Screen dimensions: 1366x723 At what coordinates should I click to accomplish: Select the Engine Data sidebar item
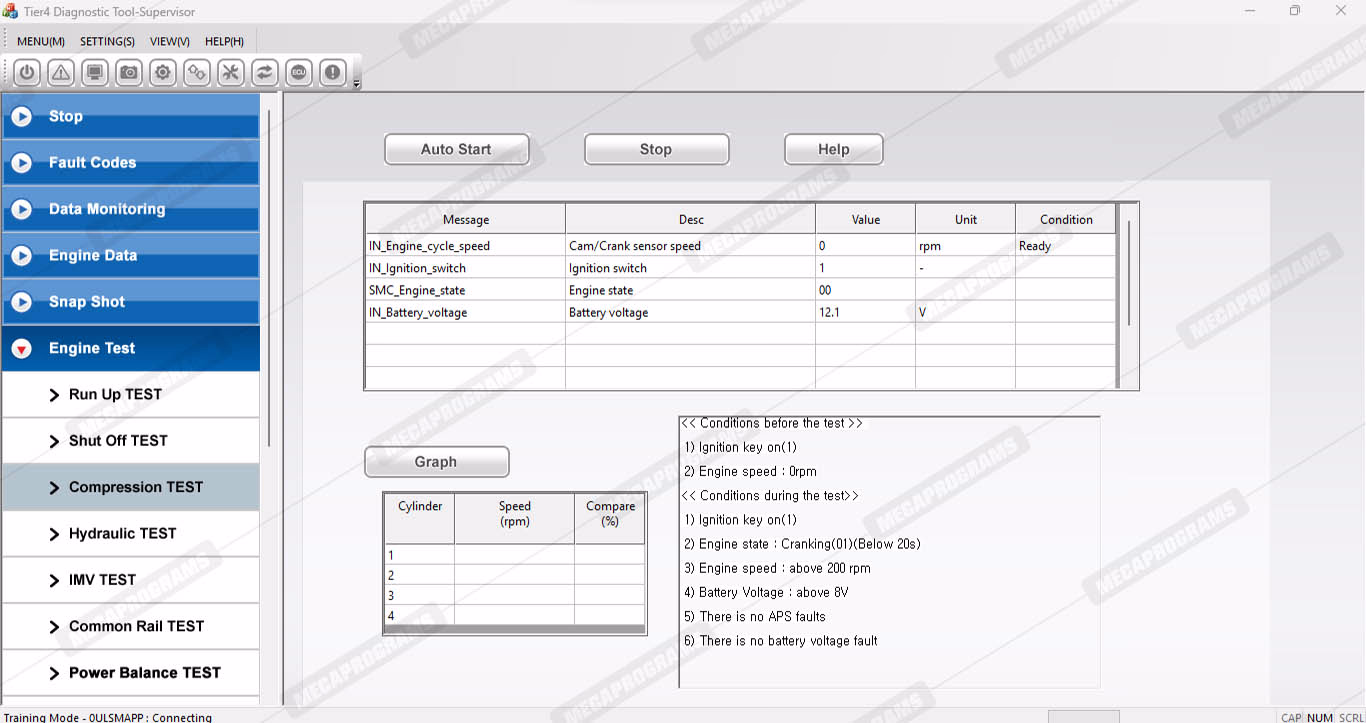click(131, 255)
